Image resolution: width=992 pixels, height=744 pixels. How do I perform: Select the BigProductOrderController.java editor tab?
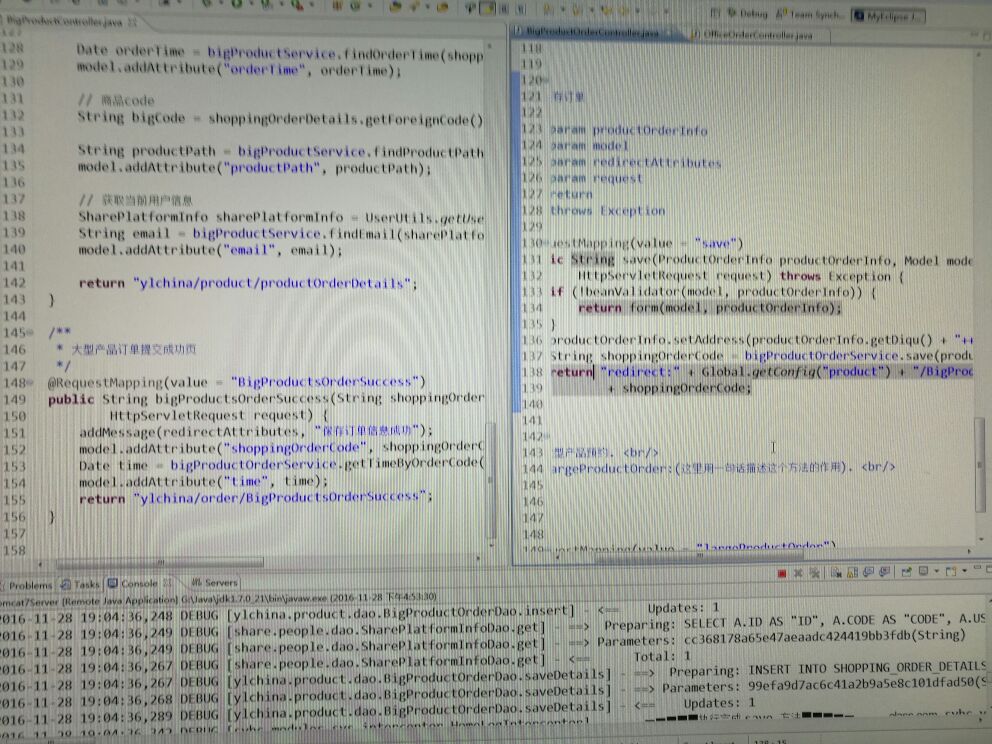pos(592,33)
